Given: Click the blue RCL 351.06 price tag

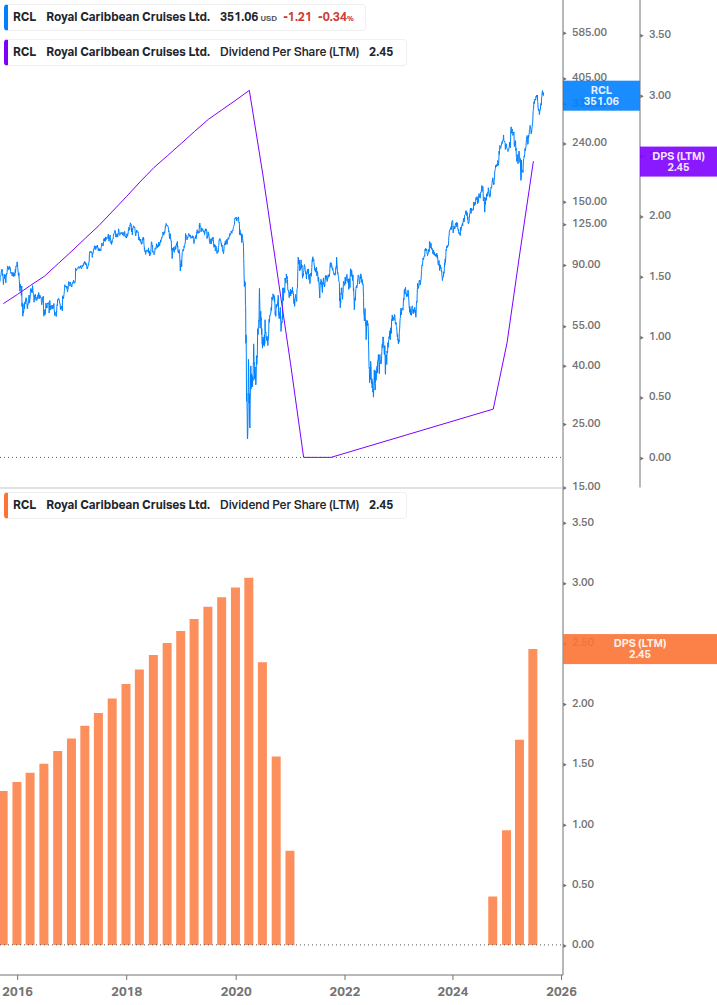Looking at the screenshot, I should pos(601,95).
